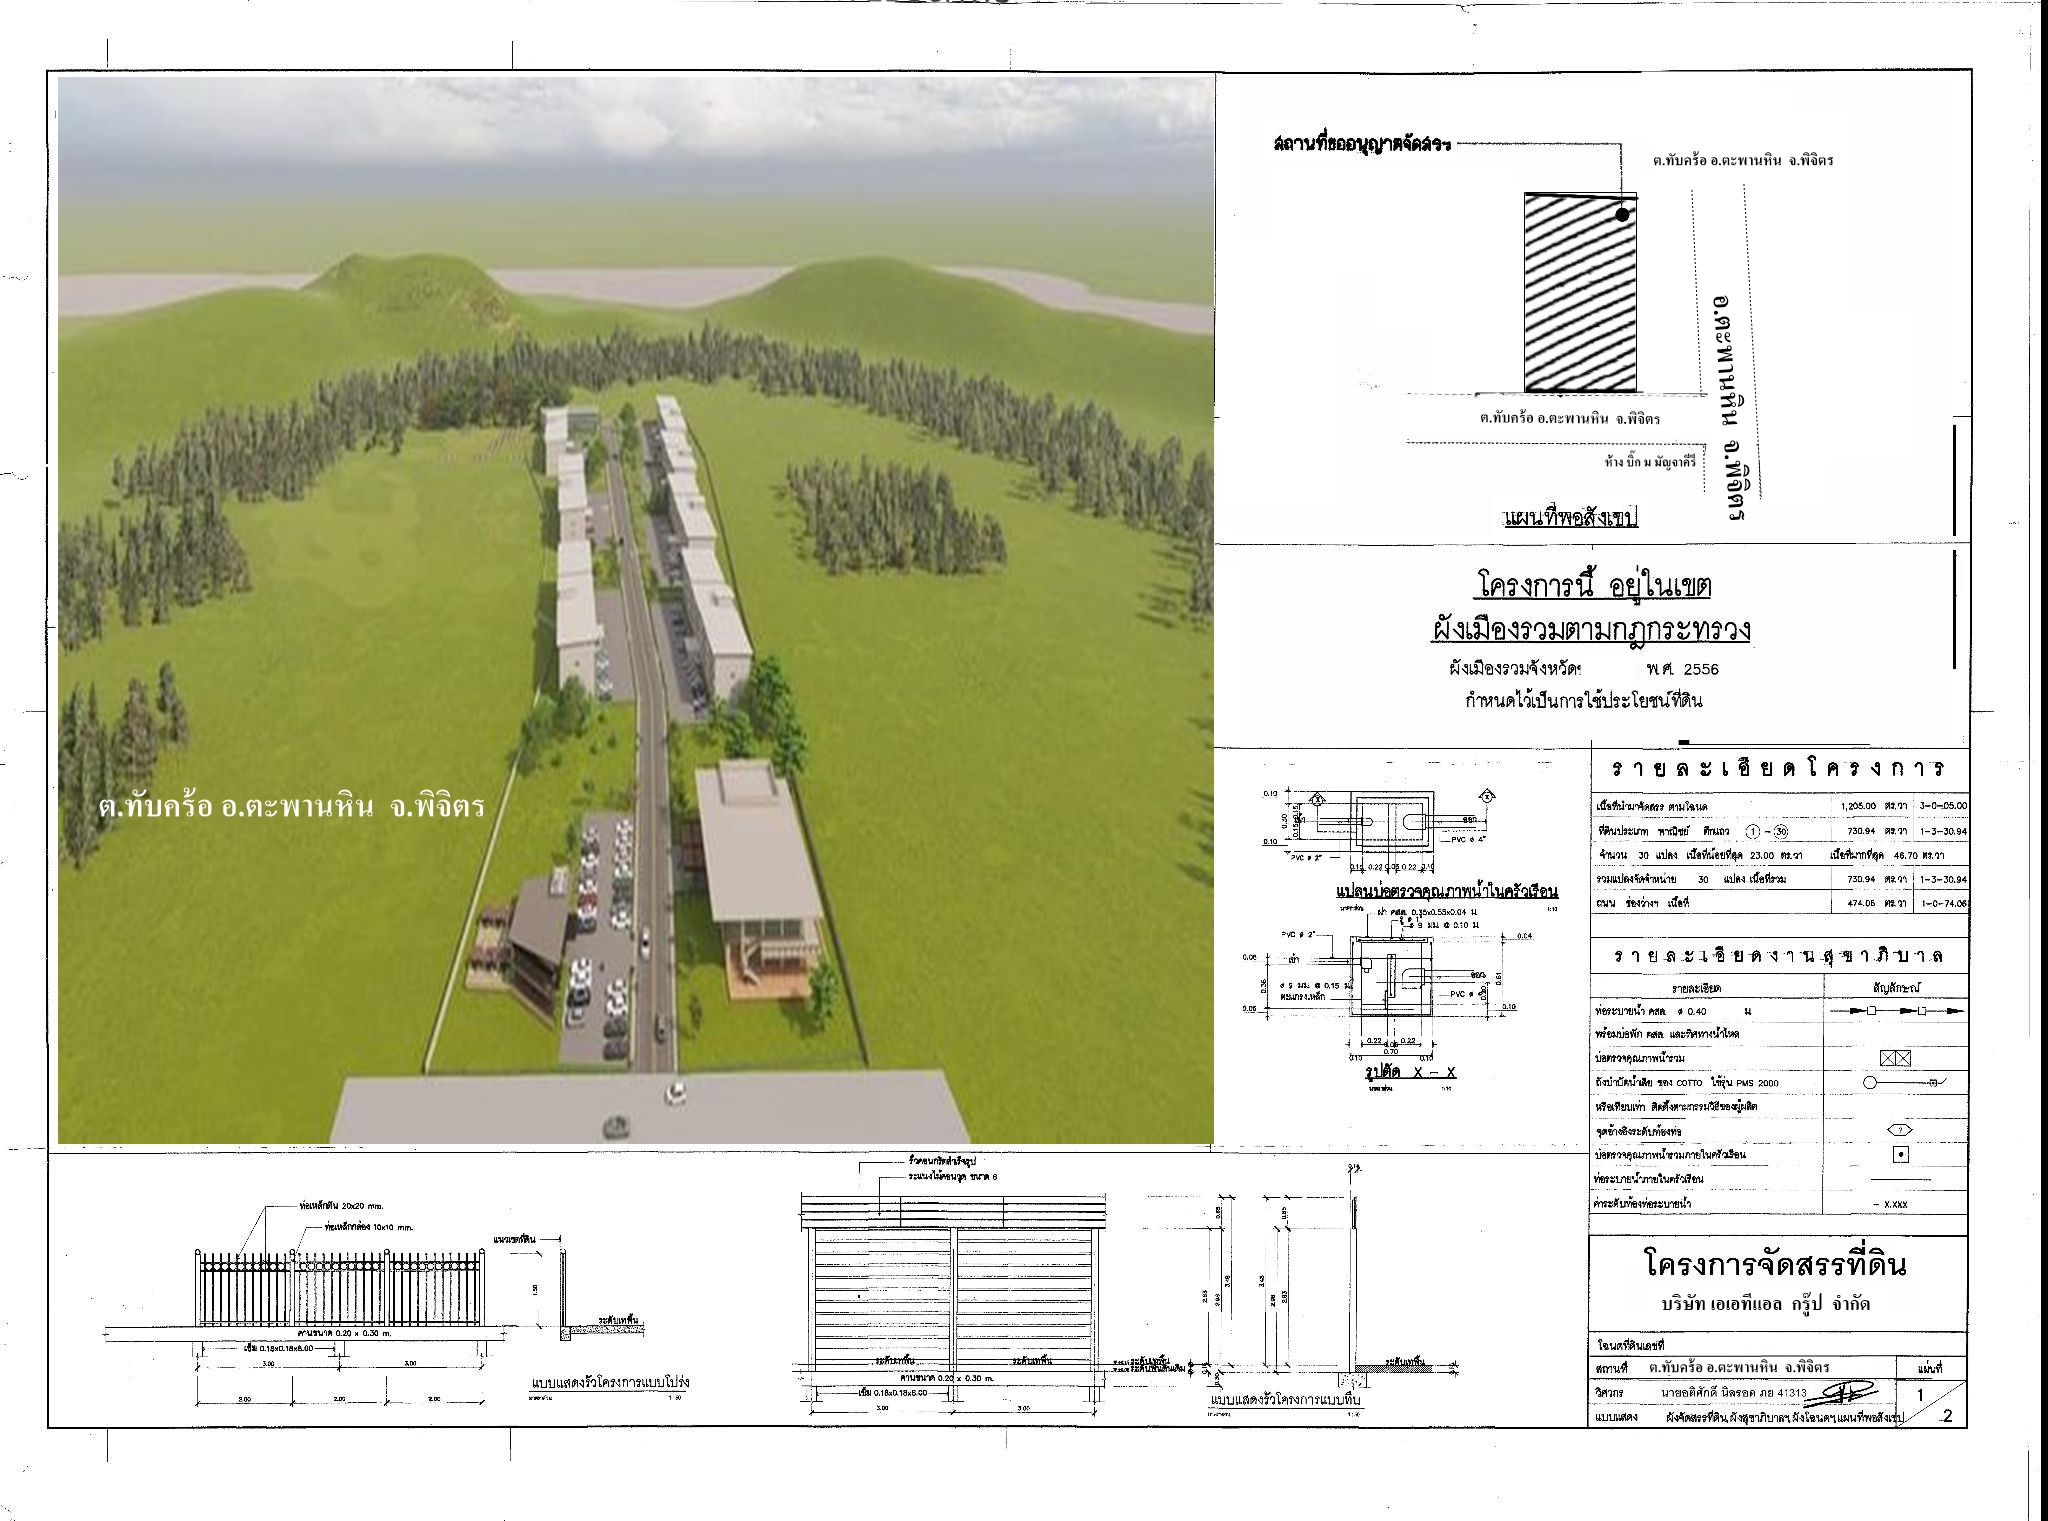Click the white location text on the aerial render
Viewport: 2048px width, 1521px height.
coord(291,805)
